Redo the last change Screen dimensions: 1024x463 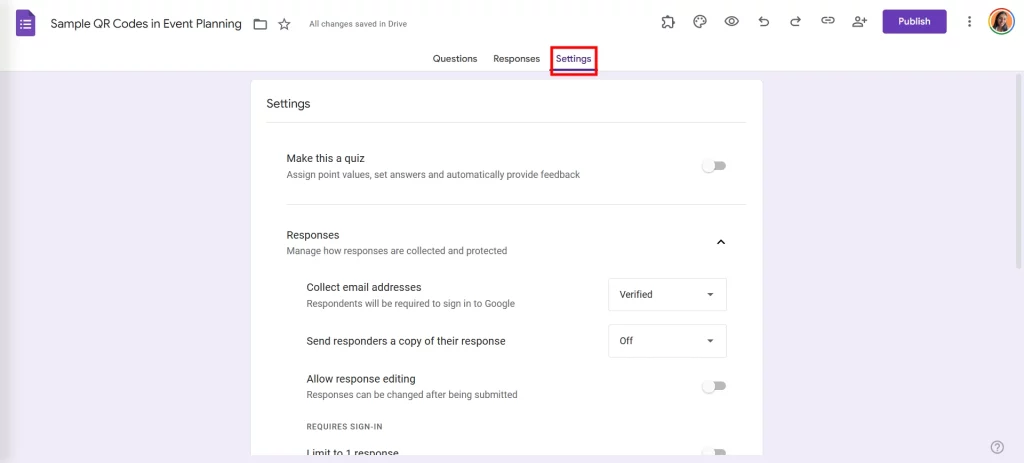[795, 22]
